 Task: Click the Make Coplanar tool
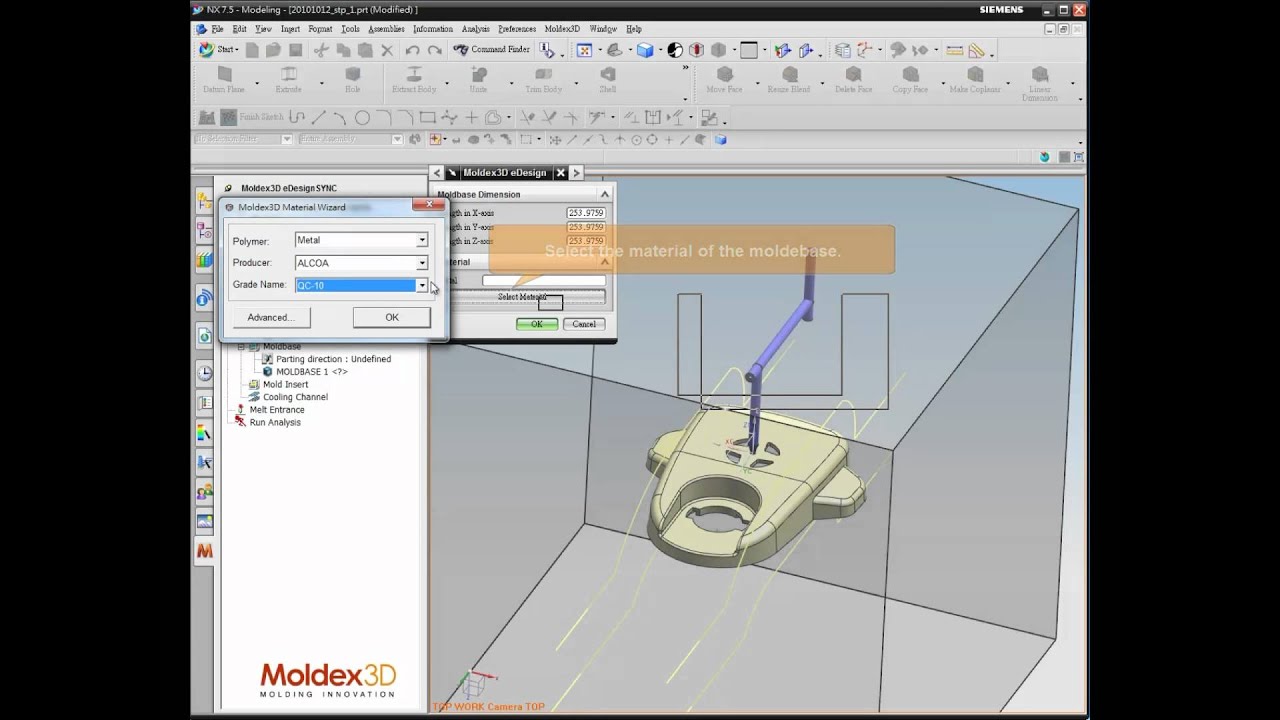click(x=975, y=80)
